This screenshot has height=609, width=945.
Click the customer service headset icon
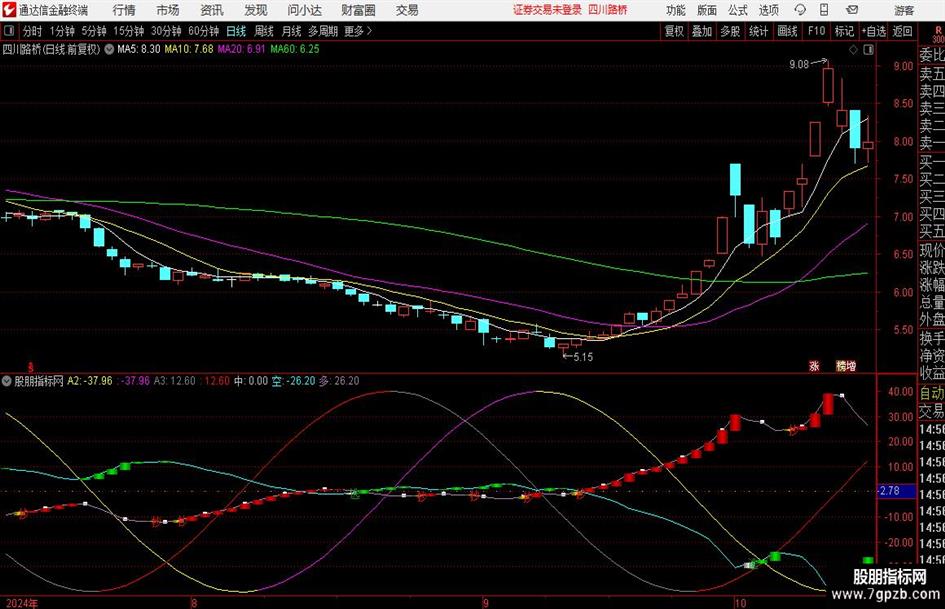(x=800, y=10)
